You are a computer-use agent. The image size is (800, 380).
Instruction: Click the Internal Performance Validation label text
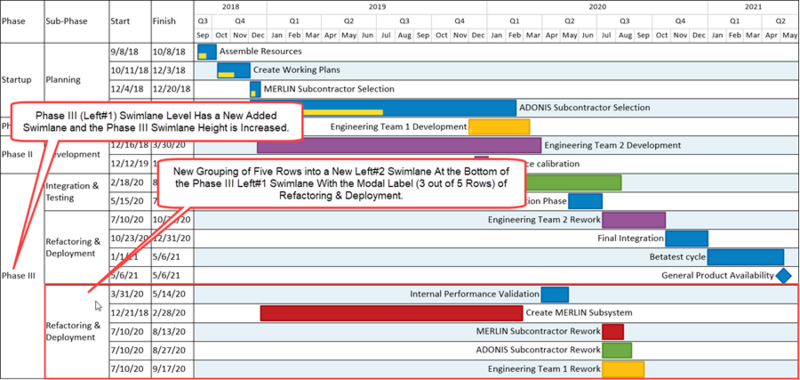[474, 294]
